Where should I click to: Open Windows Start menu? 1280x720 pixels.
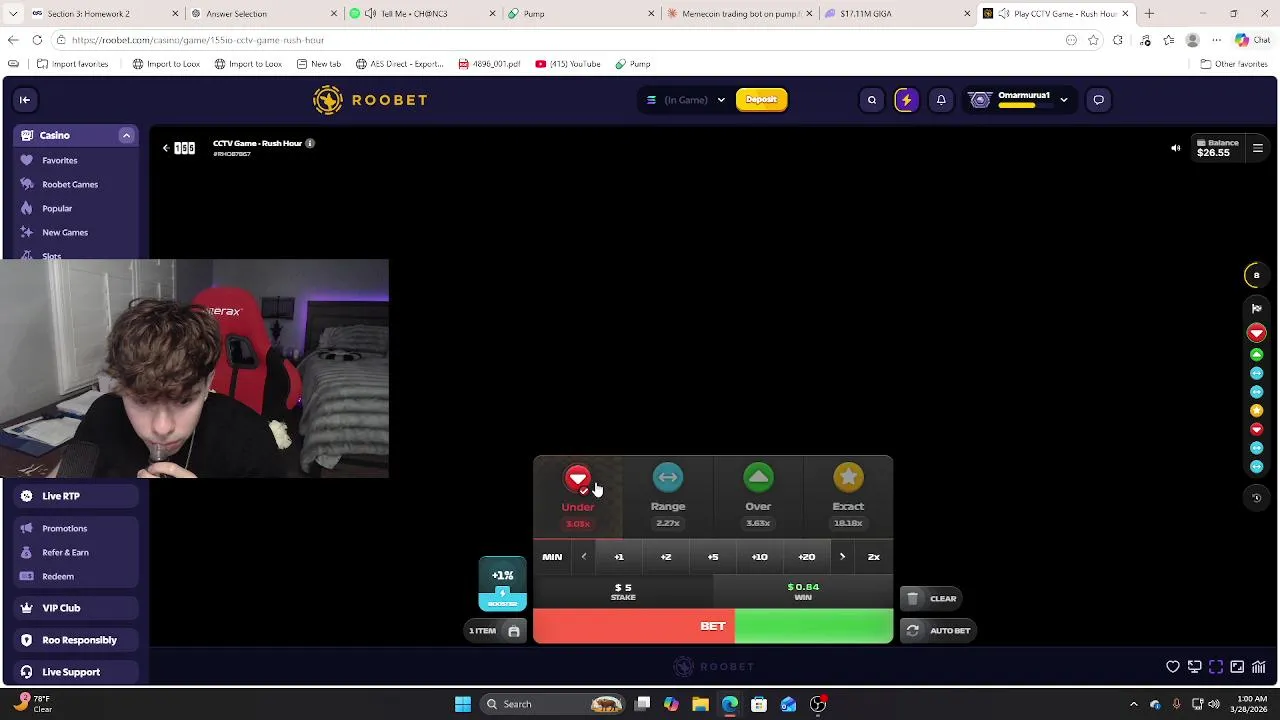(463, 704)
